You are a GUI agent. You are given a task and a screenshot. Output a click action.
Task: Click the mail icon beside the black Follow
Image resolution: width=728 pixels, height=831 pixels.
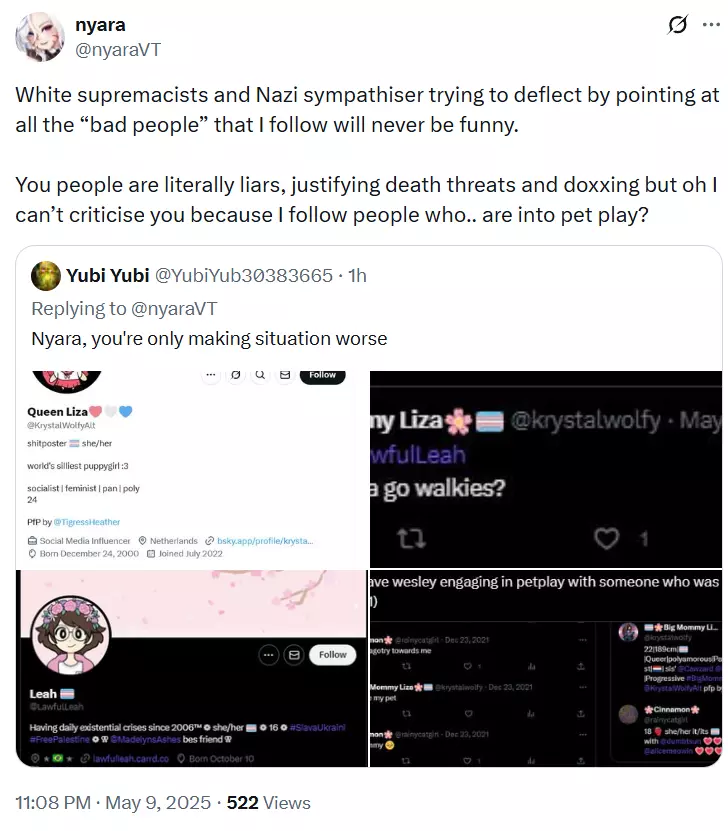[285, 375]
